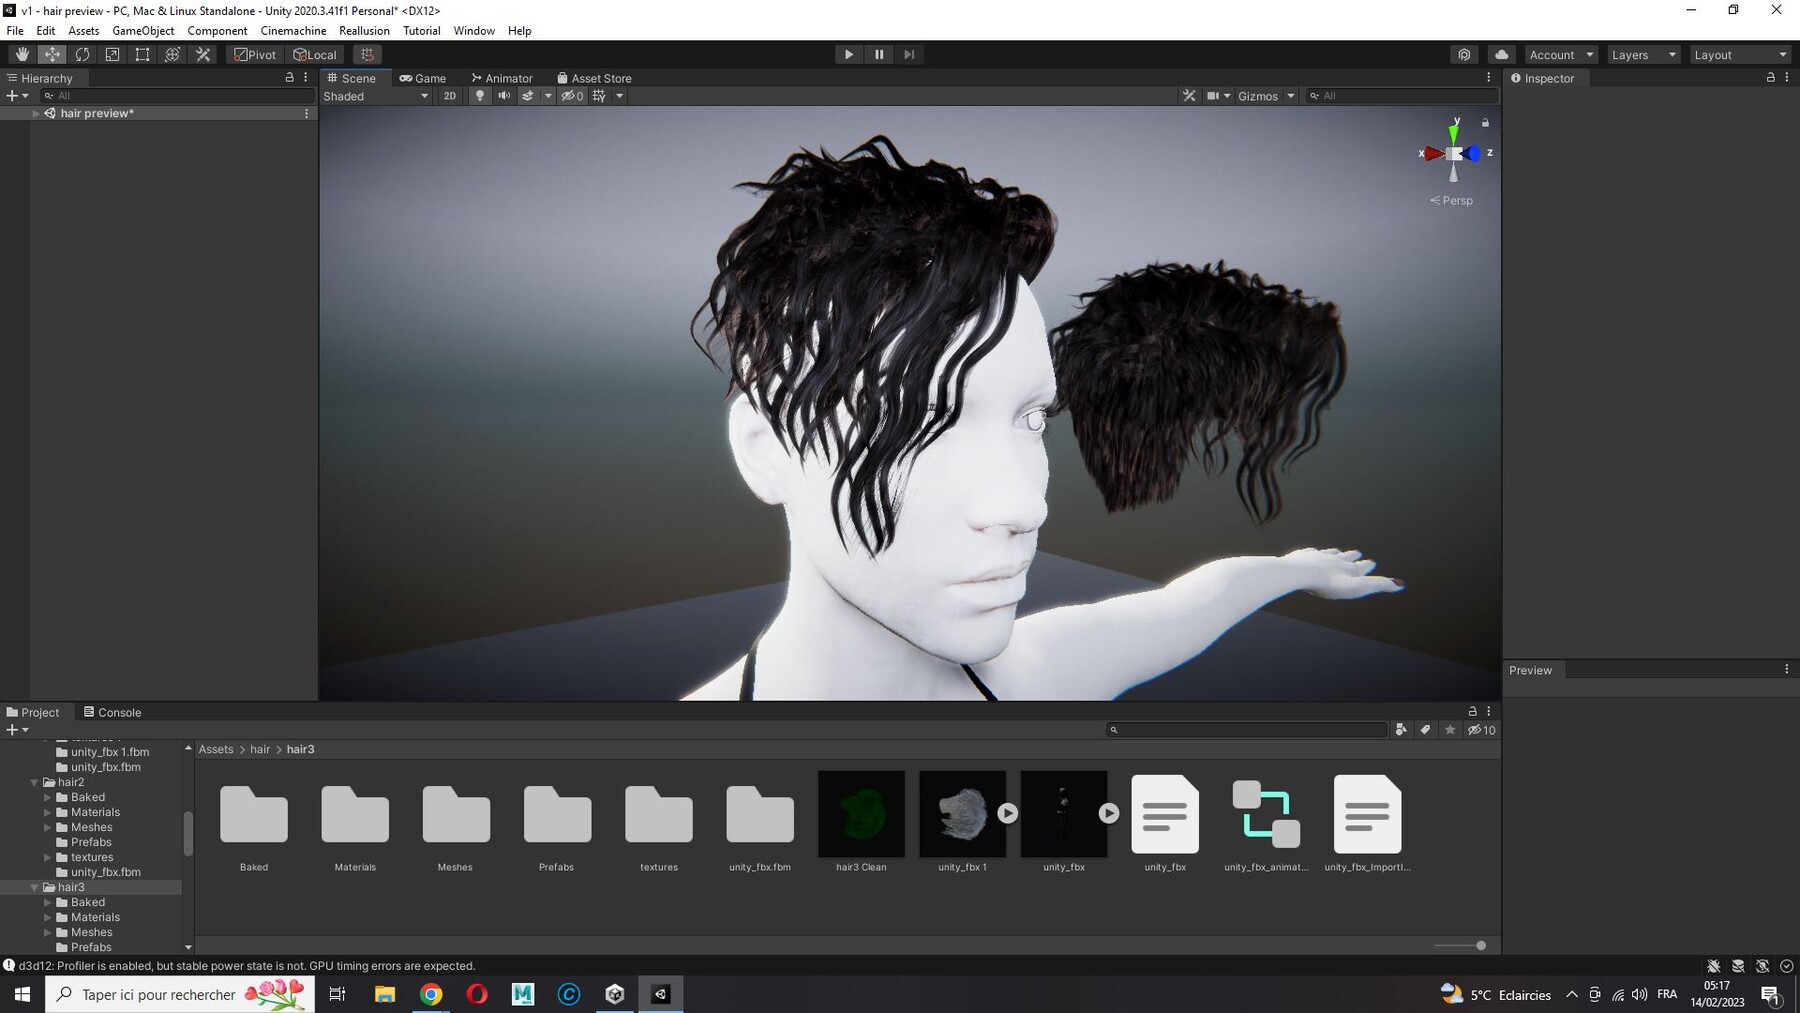The height and width of the screenshot is (1013, 1800).
Task: Search by label in Project panel
Action: point(1425,730)
